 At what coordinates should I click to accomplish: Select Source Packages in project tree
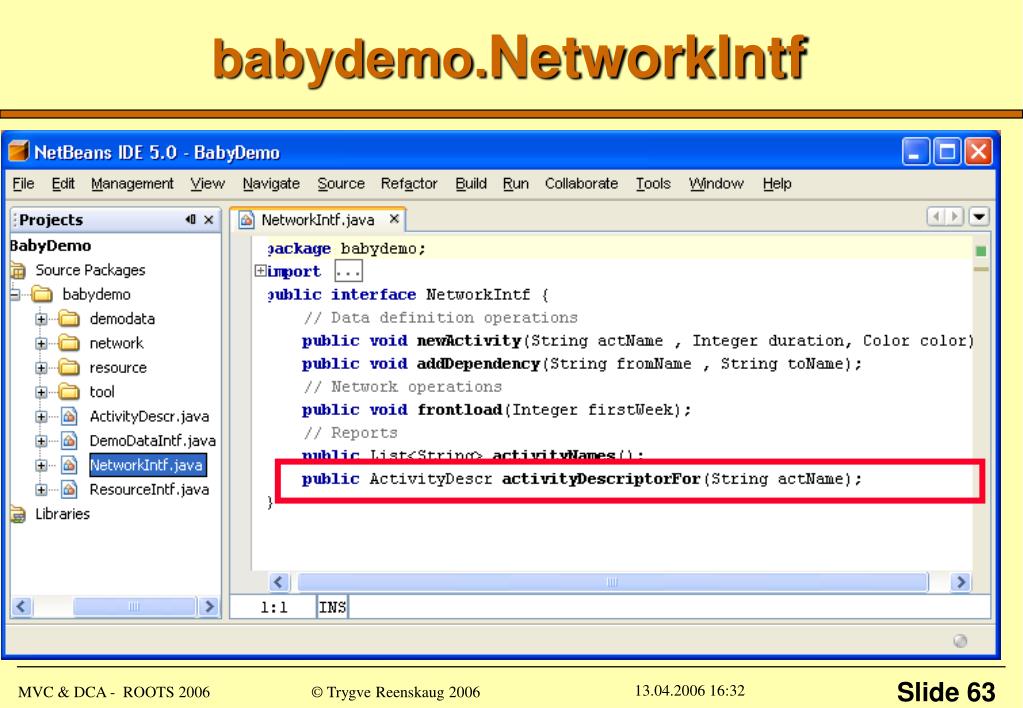(90, 270)
